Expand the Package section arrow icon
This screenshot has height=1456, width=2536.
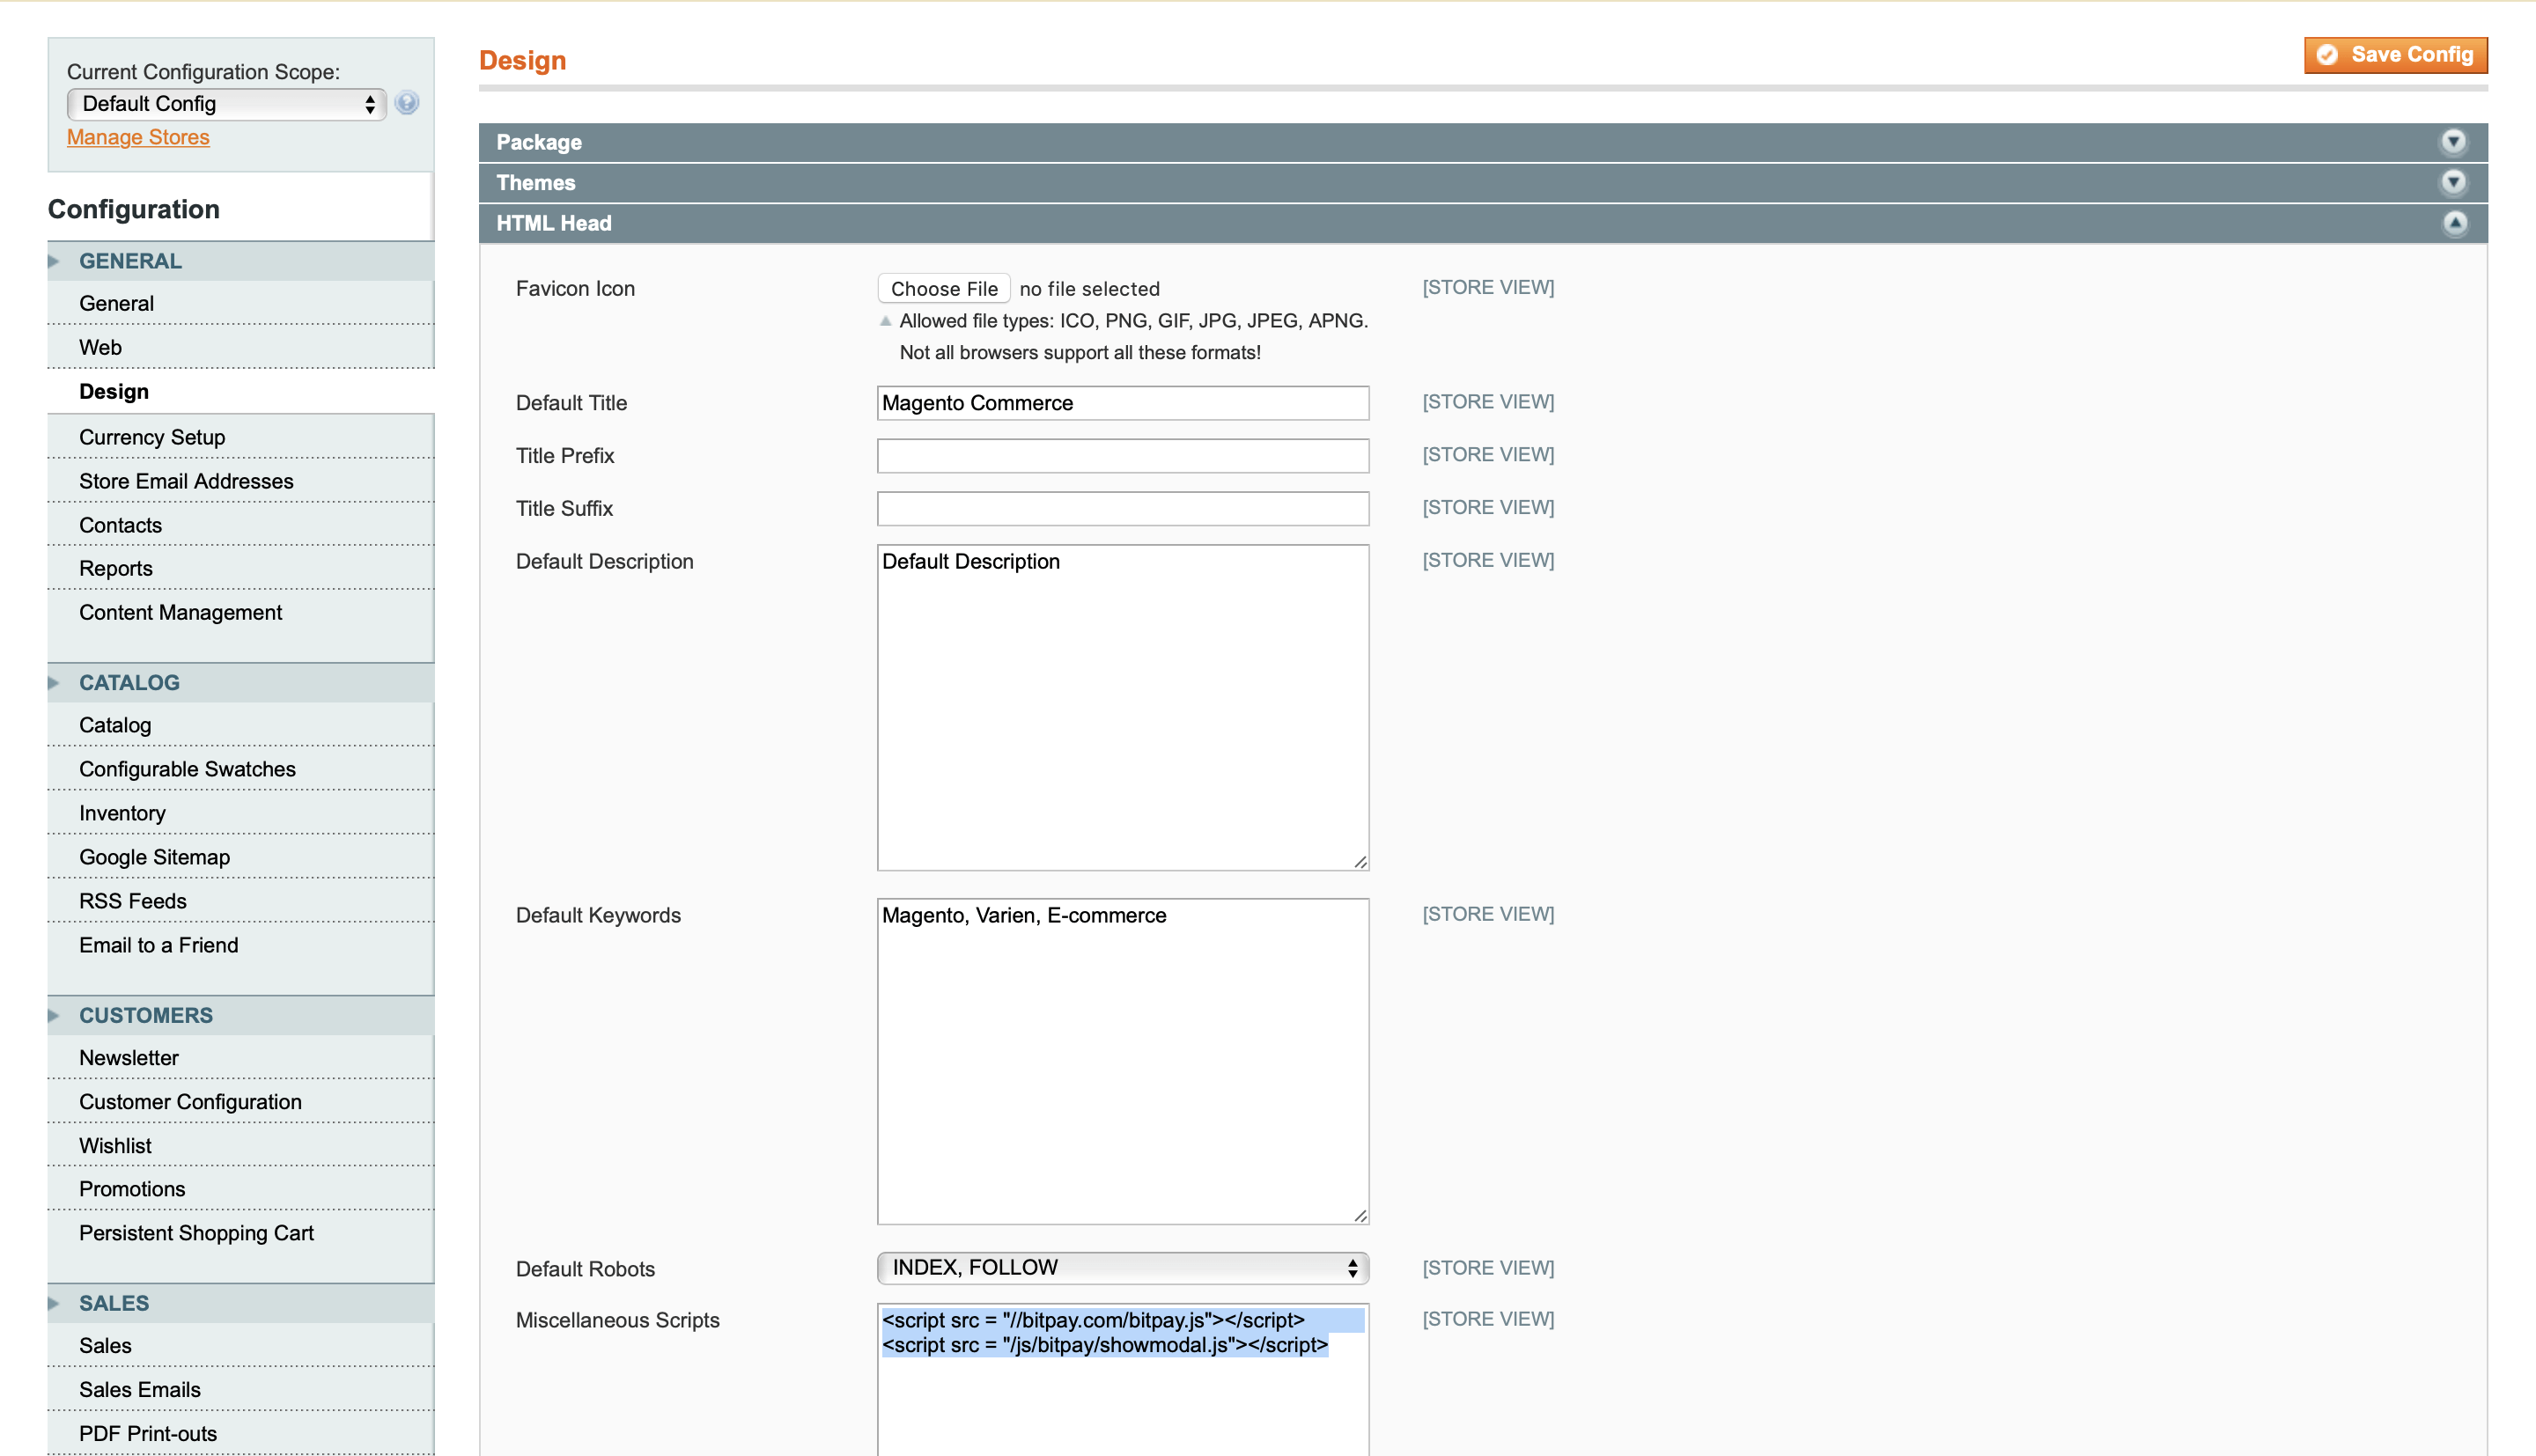pos(2453,142)
